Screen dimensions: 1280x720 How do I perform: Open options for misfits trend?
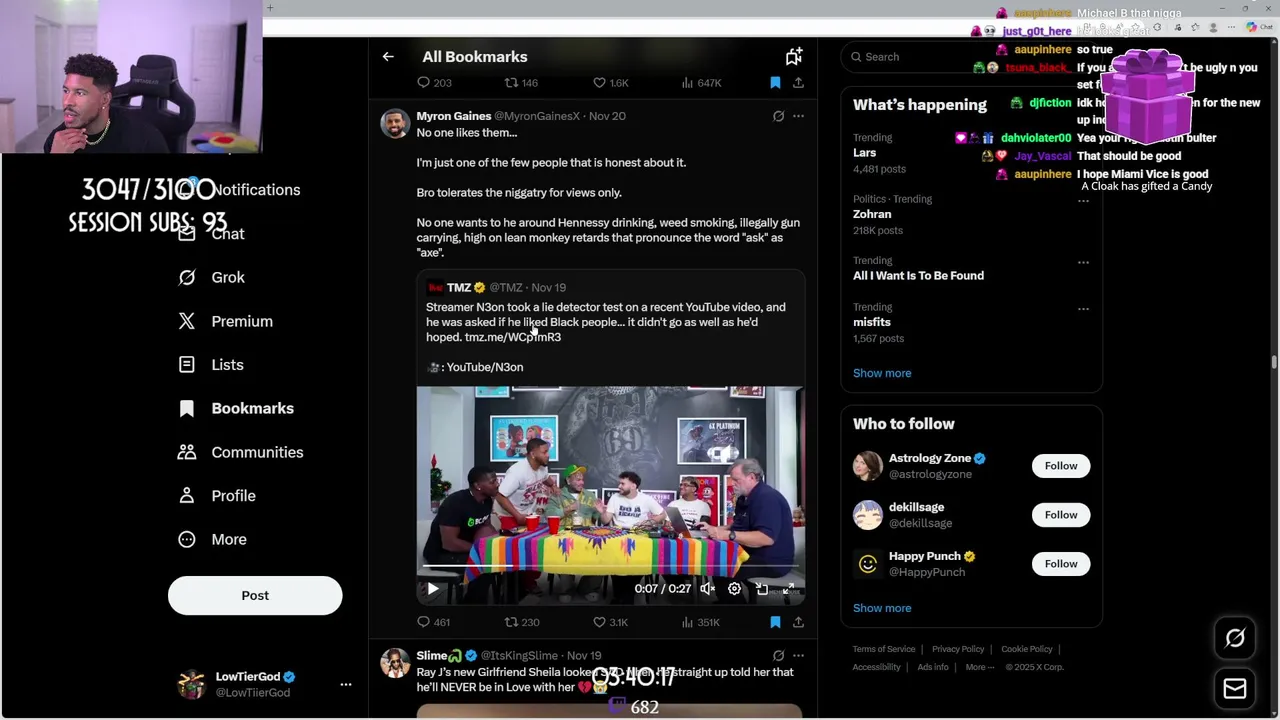1083,309
